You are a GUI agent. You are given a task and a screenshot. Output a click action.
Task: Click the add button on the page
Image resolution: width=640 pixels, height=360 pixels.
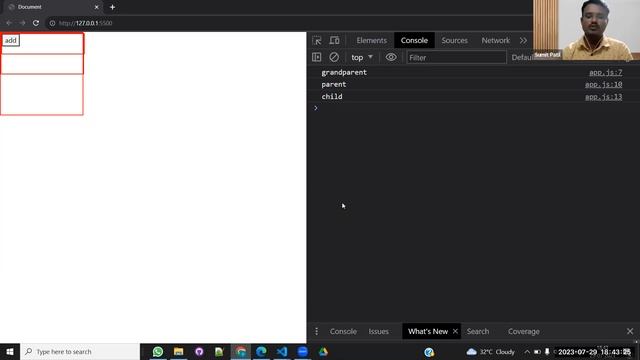pos(11,40)
